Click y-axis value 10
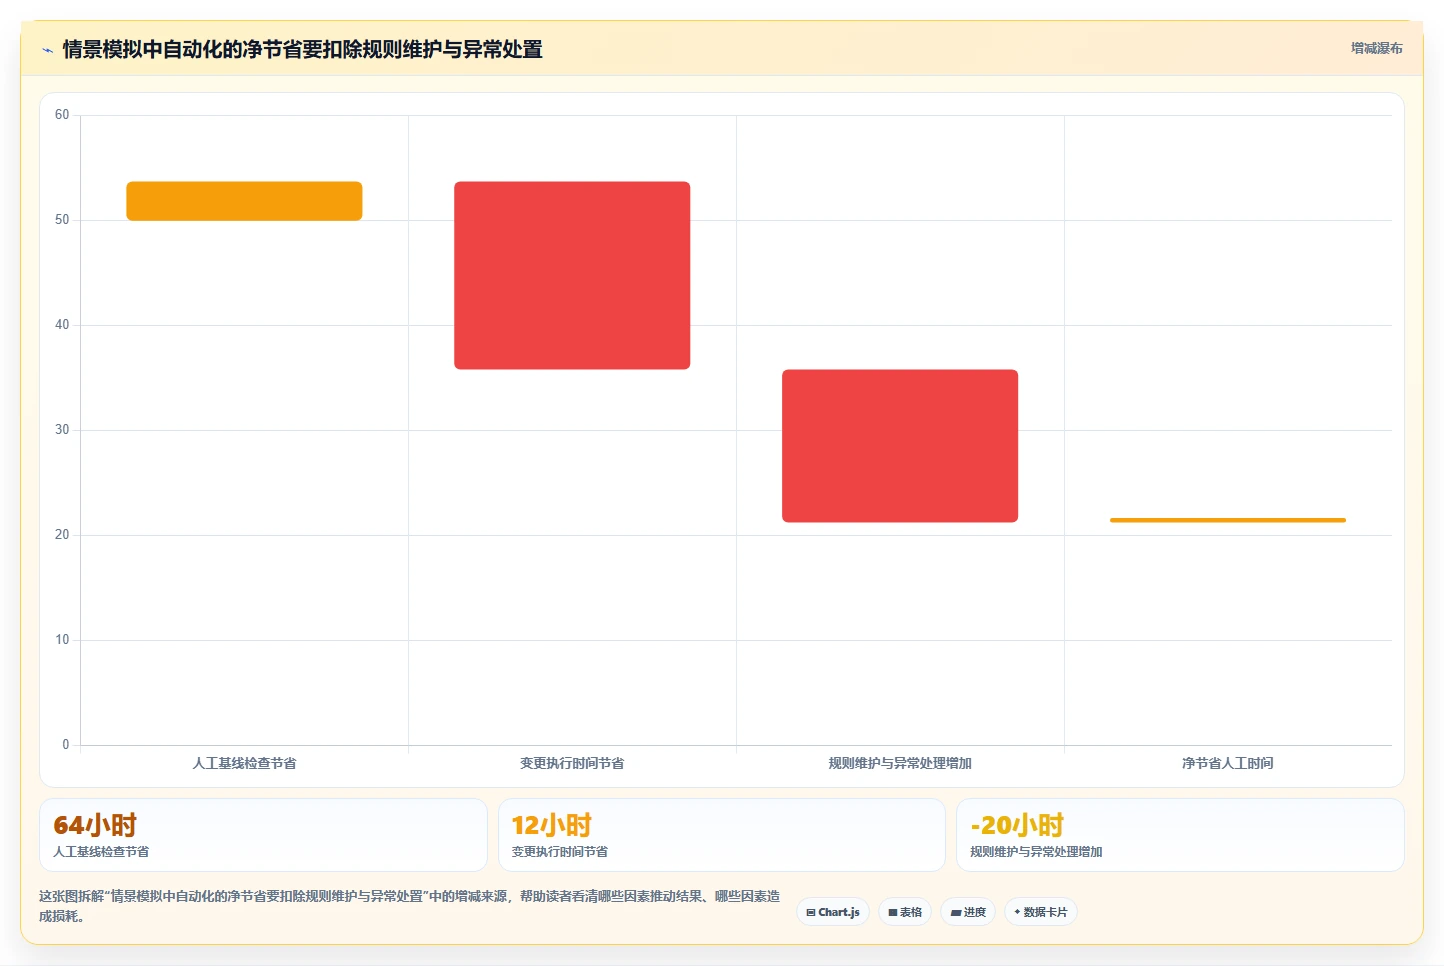The image size is (1444, 966). point(62,640)
